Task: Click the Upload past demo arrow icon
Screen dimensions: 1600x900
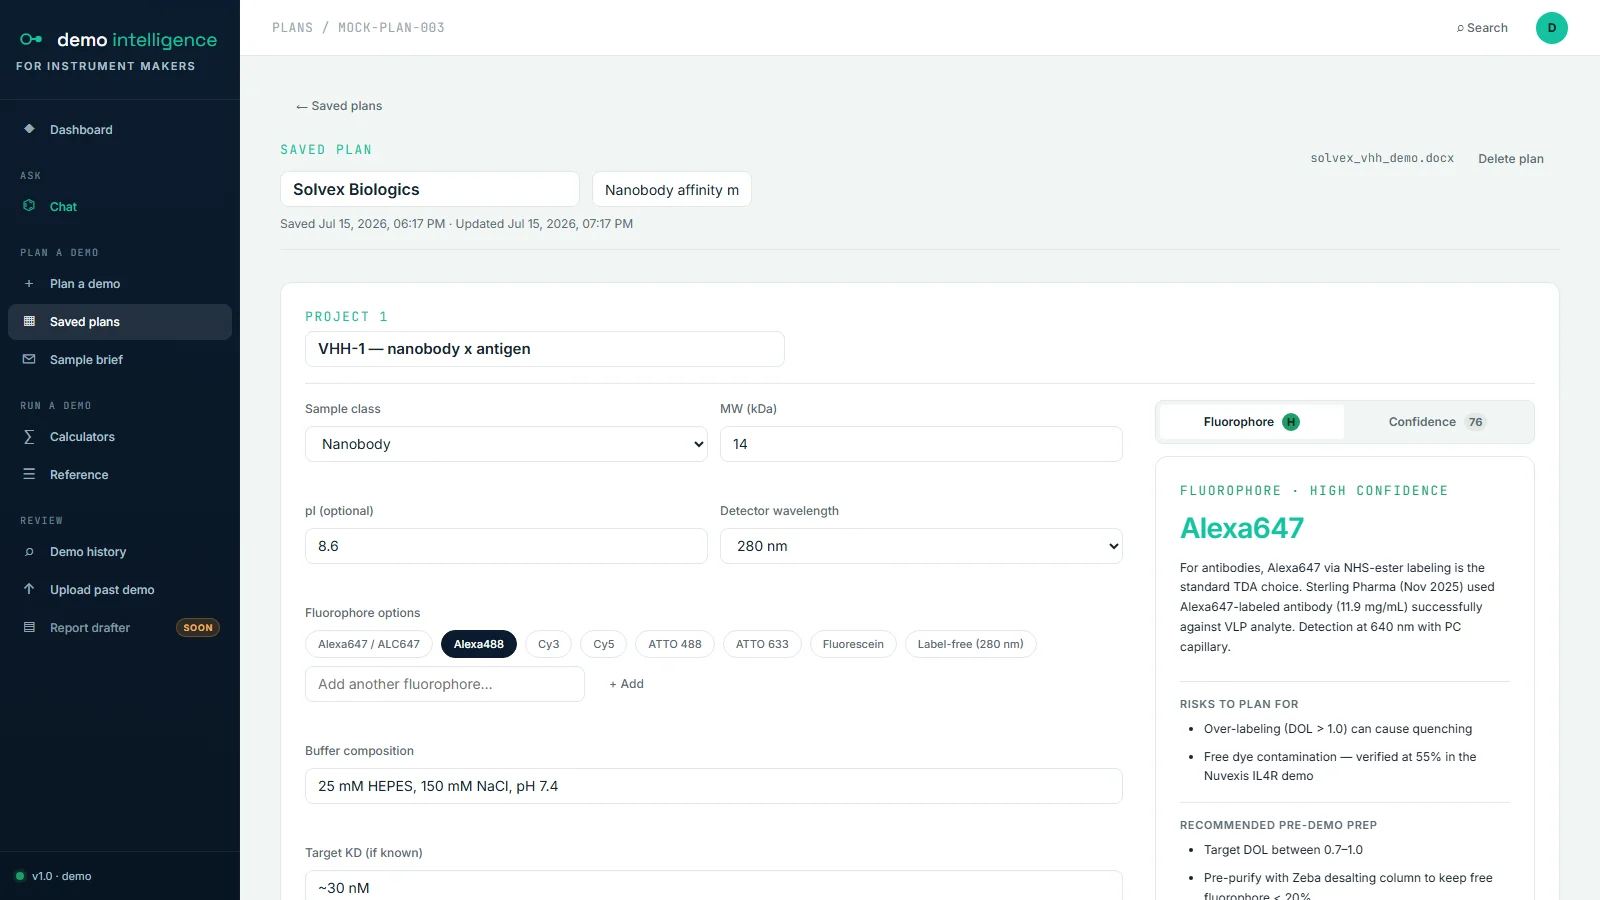Action: coord(29,589)
